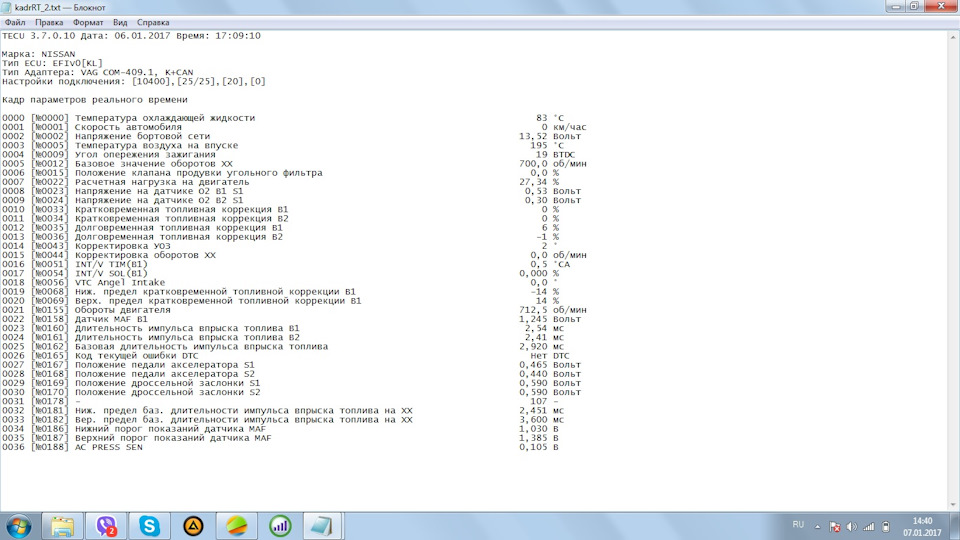This screenshot has height=540, width=960.
Task: Open the green-orange ball app on taskbar
Action: click(x=236, y=527)
